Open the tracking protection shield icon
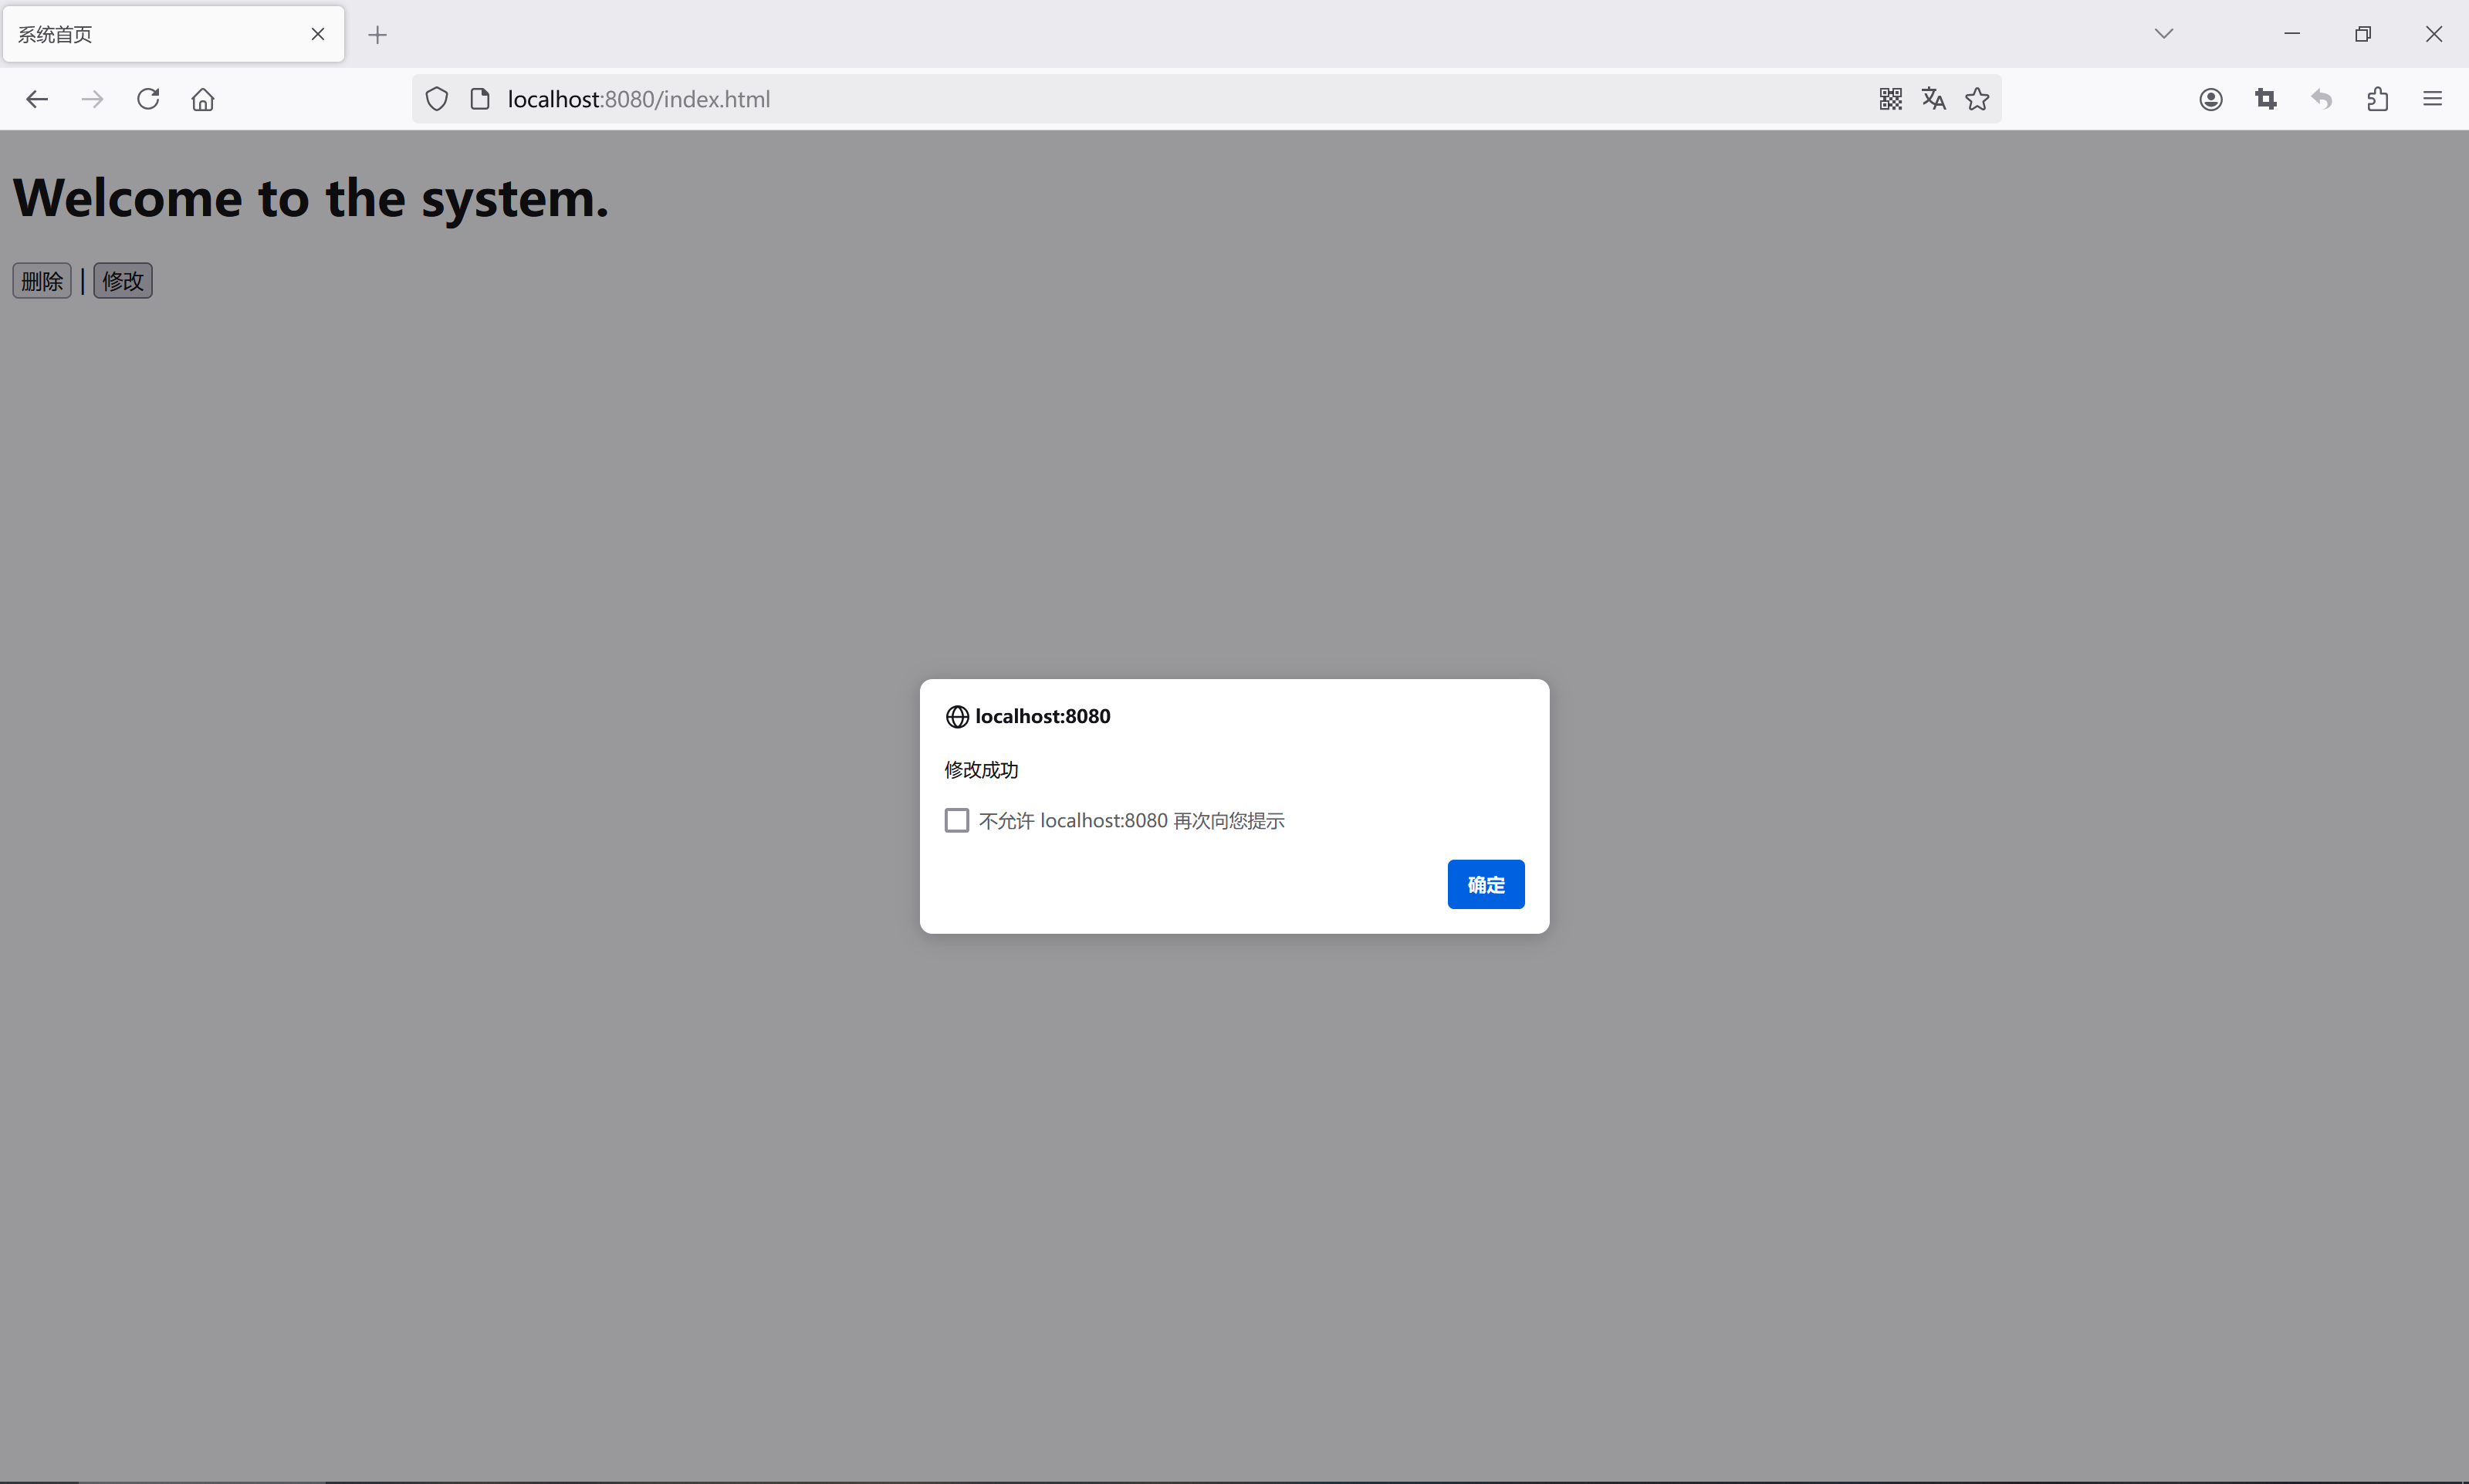This screenshot has width=2469, height=1484. tap(436, 99)
